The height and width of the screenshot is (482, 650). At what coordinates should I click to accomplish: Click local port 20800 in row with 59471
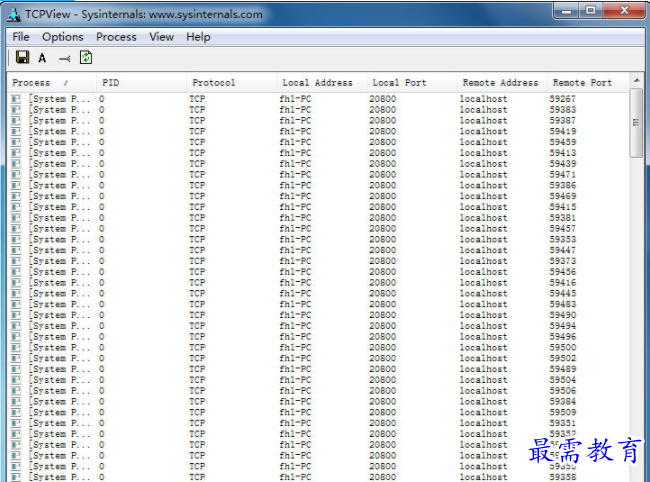pyautogui.click(x=383, y=174)
